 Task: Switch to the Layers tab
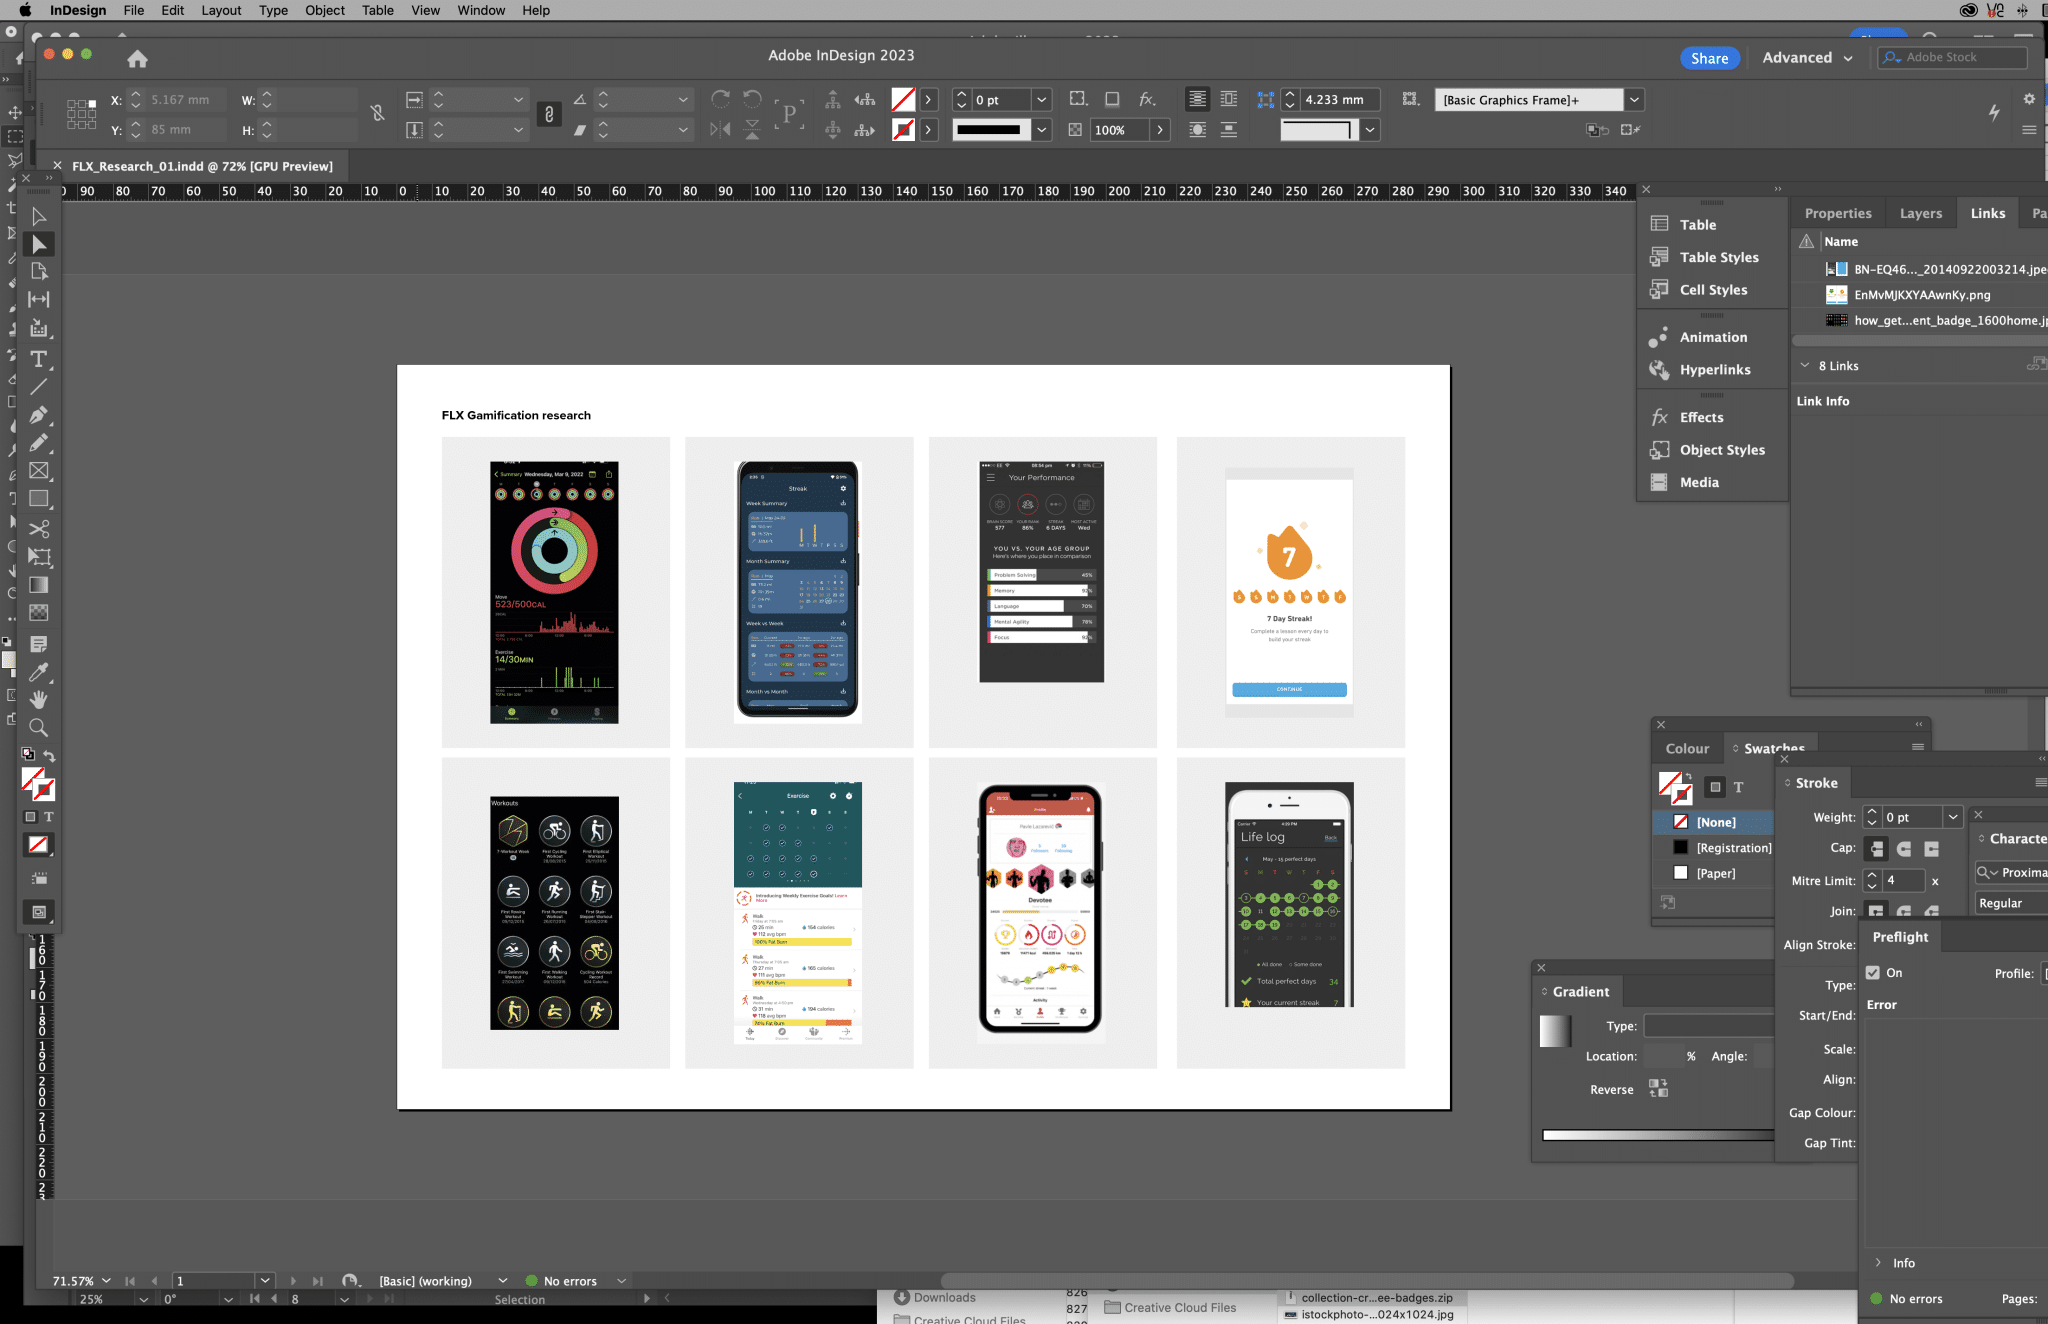tap(1920, 213)
